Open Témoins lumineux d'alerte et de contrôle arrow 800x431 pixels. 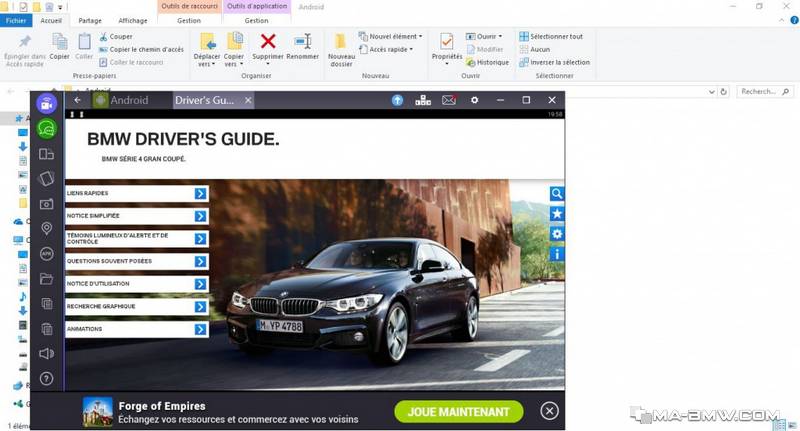(201, 239)
